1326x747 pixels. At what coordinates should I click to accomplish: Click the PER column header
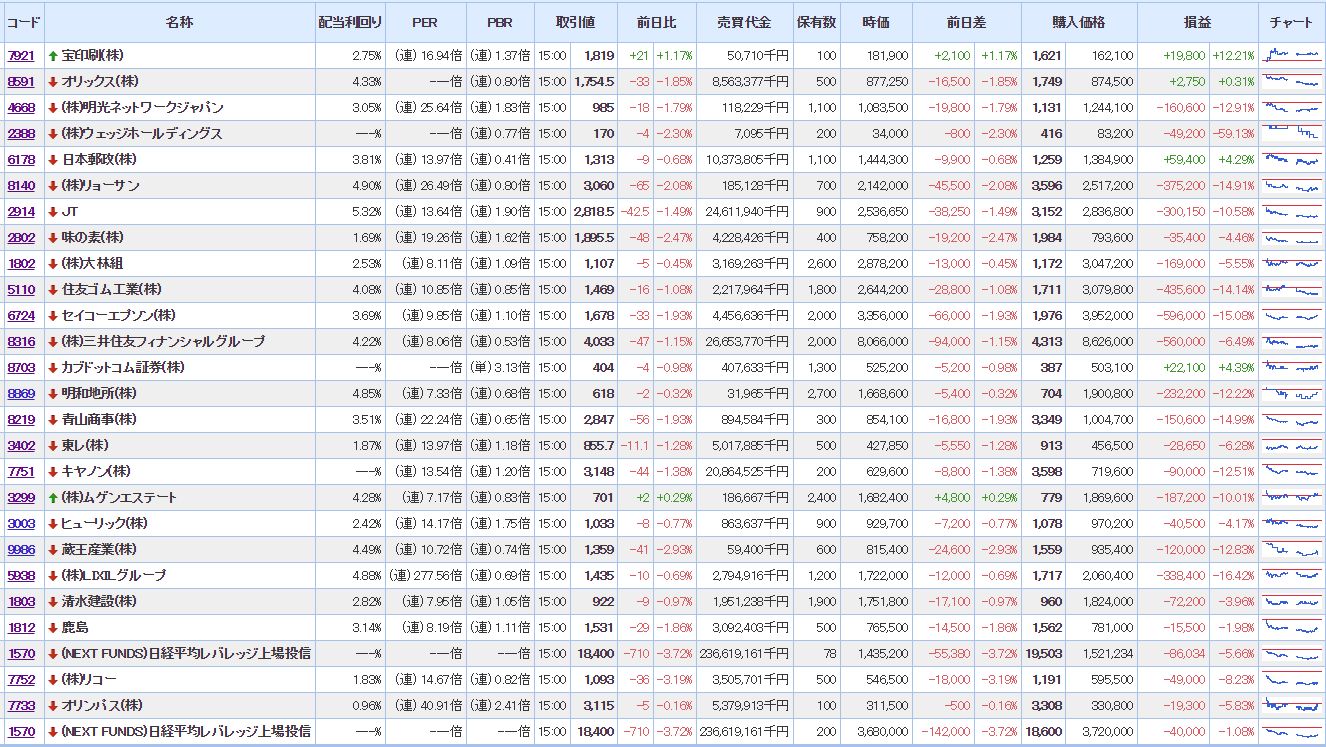click(426, 22)
